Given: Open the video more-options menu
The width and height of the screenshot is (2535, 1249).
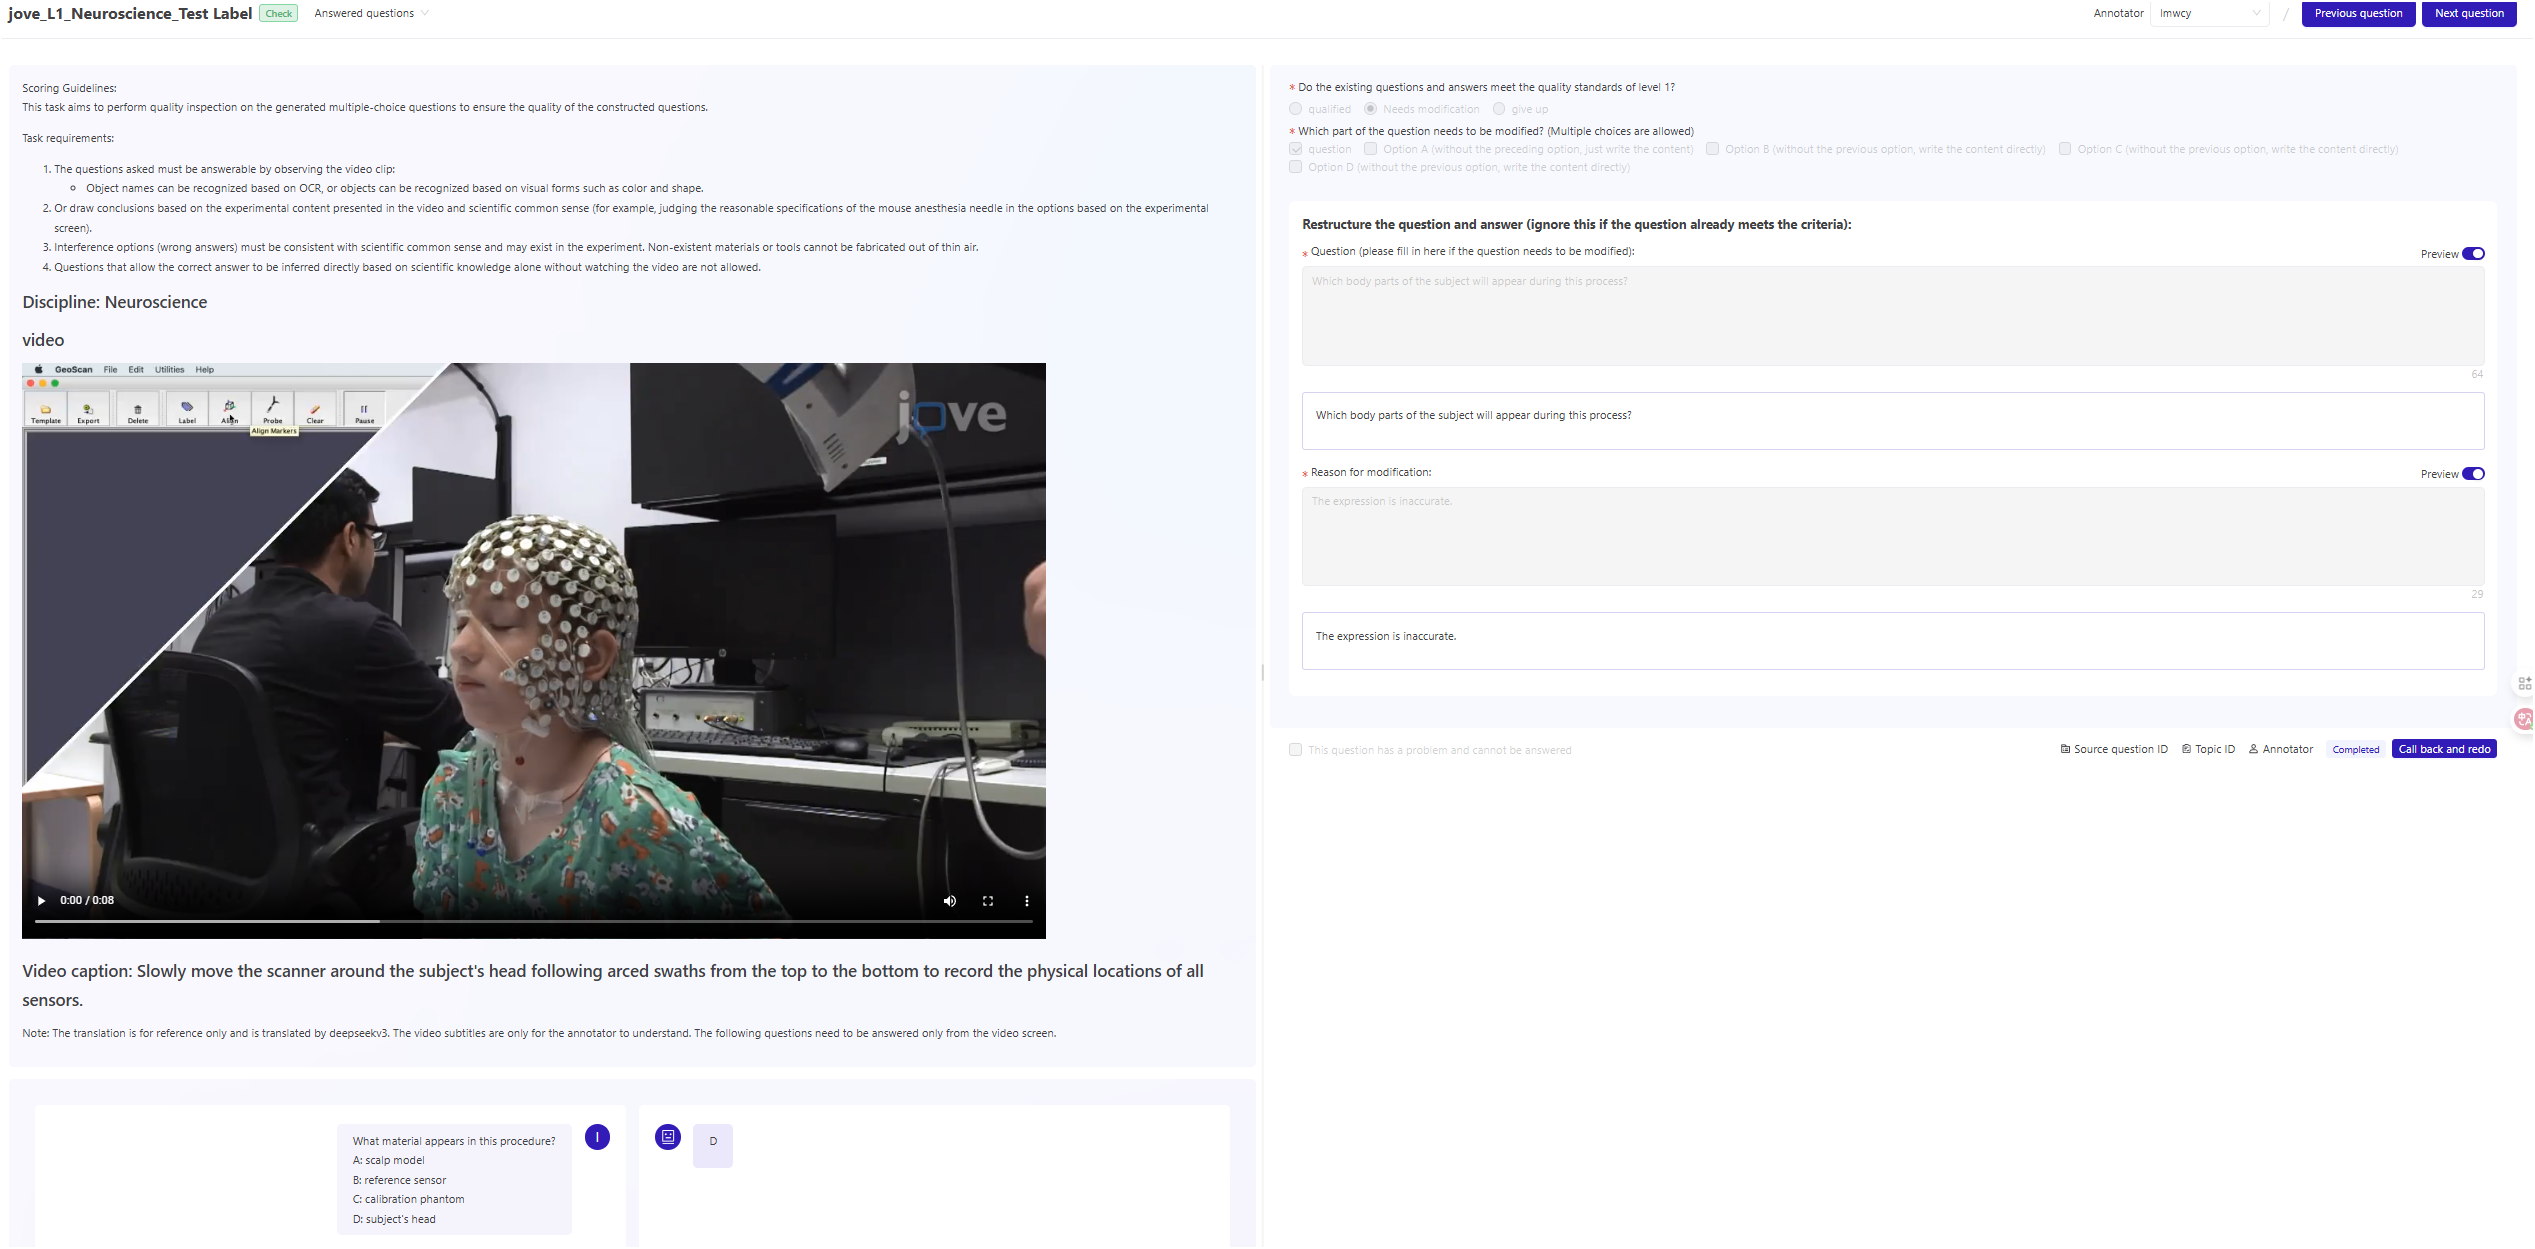Looking at the screenshot, I should point(1026,901).
